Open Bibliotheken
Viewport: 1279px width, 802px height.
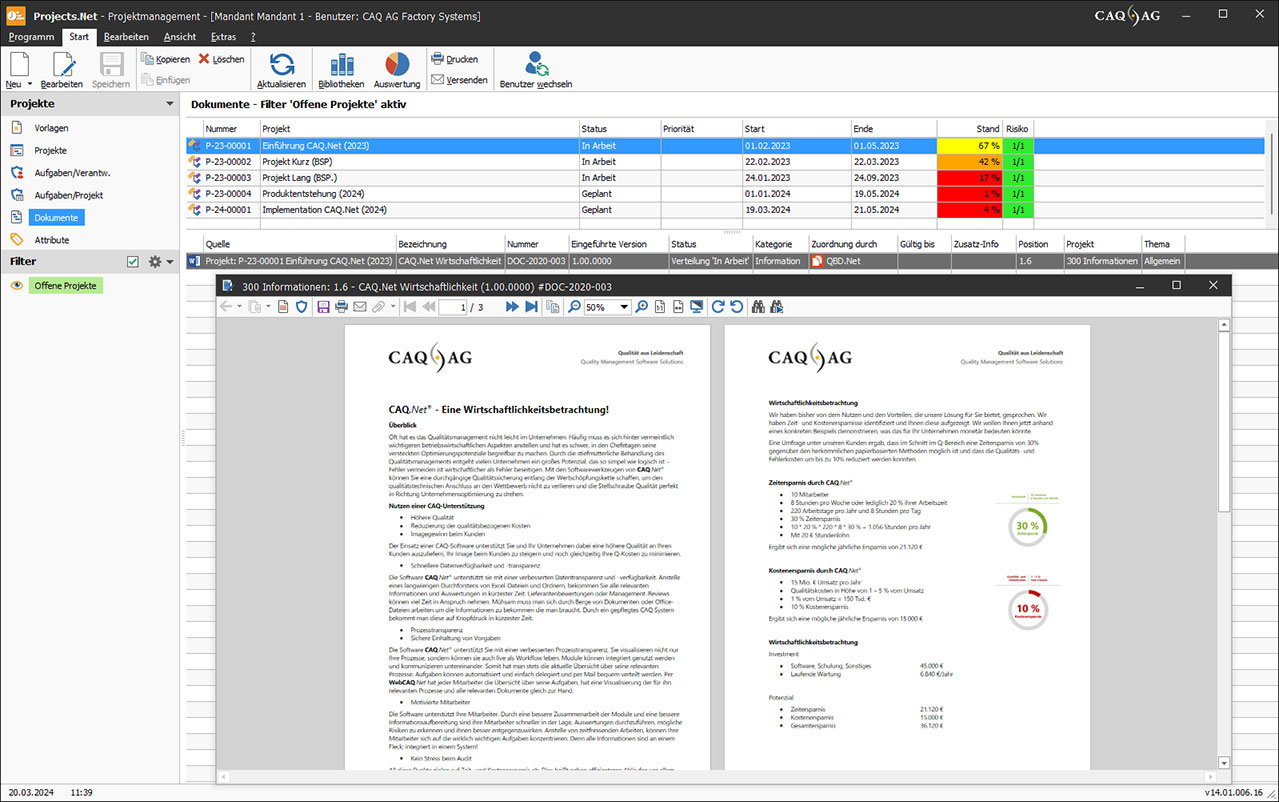click(x=341, y=70)
